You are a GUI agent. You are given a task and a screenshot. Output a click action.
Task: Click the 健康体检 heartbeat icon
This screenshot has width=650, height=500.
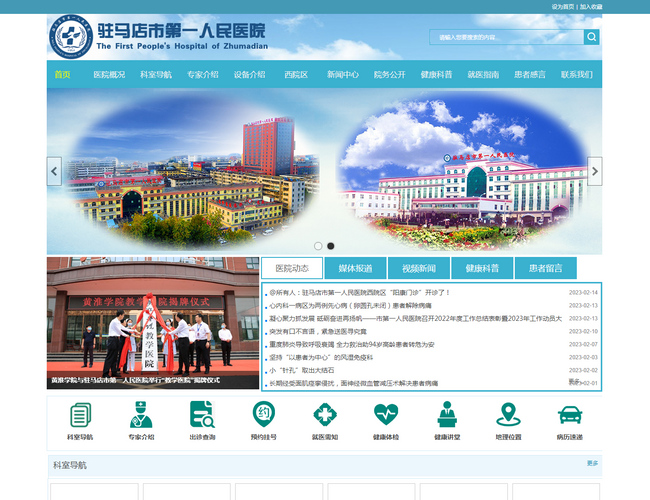[x=385, y=415]
